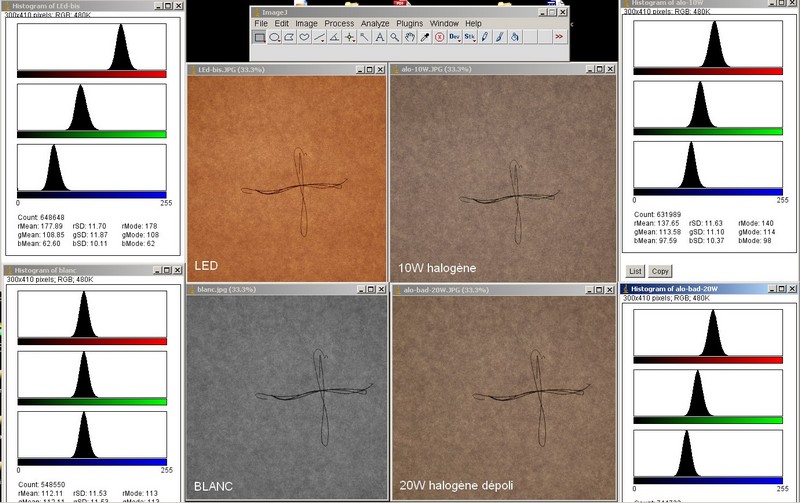Select the Angle tool
The image size is (800, 503).
pos(334,37)
